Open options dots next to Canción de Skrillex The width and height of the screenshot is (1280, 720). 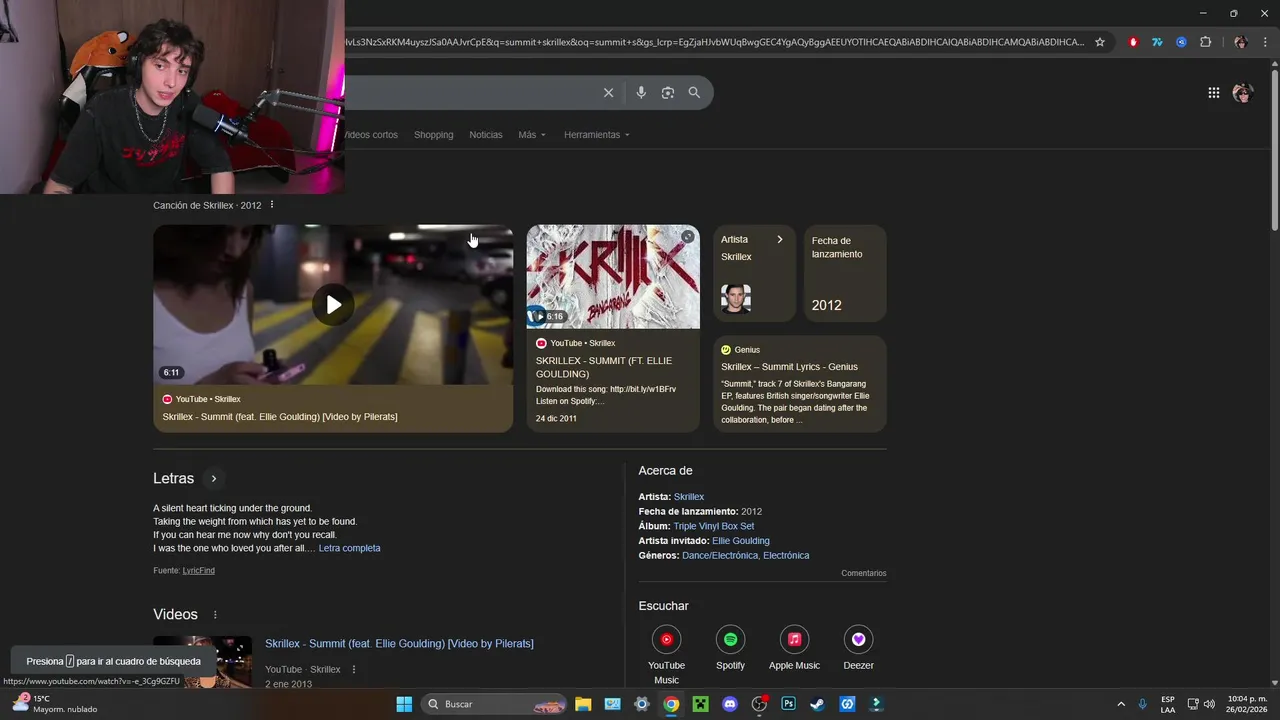[272, 205]
